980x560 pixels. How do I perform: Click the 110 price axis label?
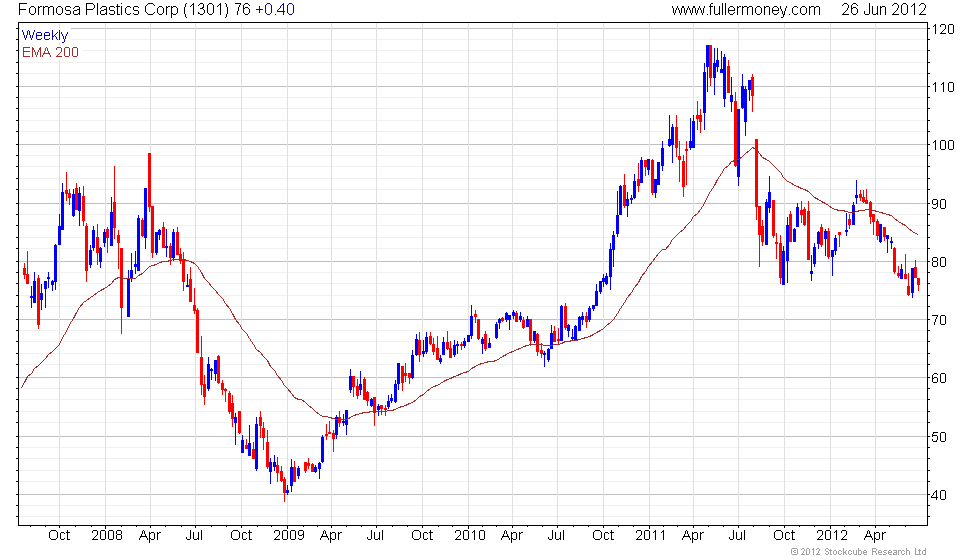click(x=943, y=88)
